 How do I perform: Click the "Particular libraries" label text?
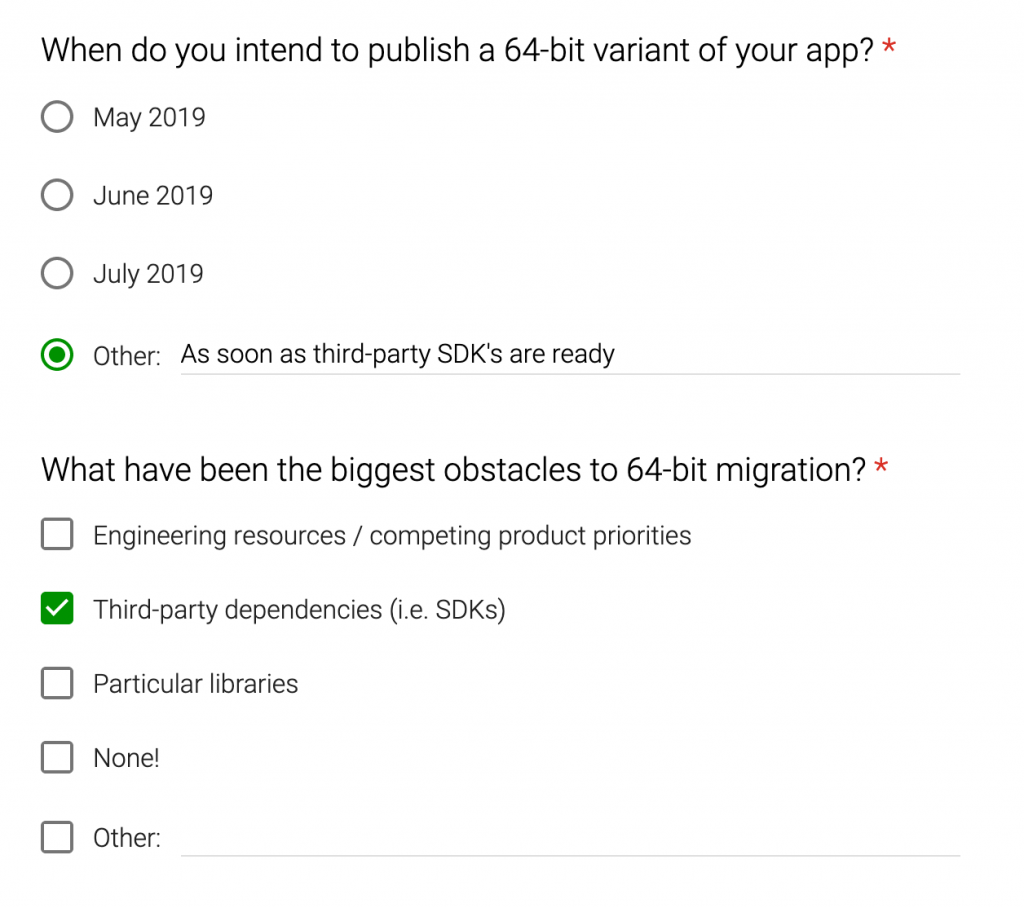point(195,684)
